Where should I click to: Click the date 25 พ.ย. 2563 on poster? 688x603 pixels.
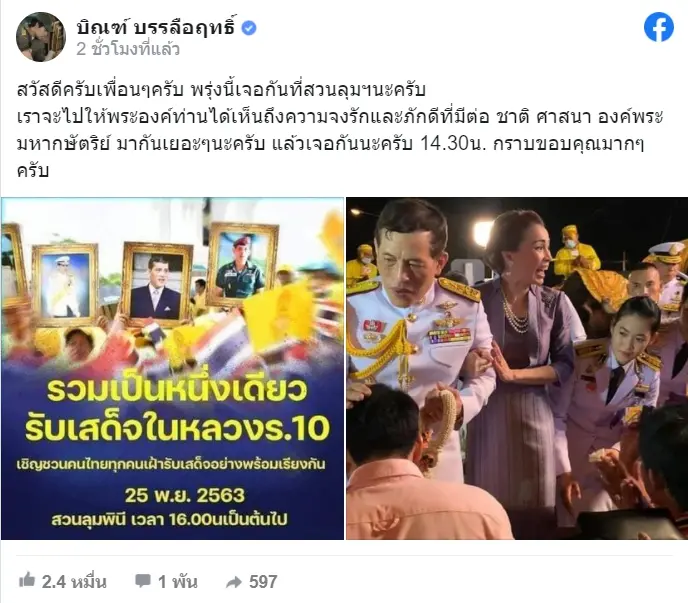point(184,495)
